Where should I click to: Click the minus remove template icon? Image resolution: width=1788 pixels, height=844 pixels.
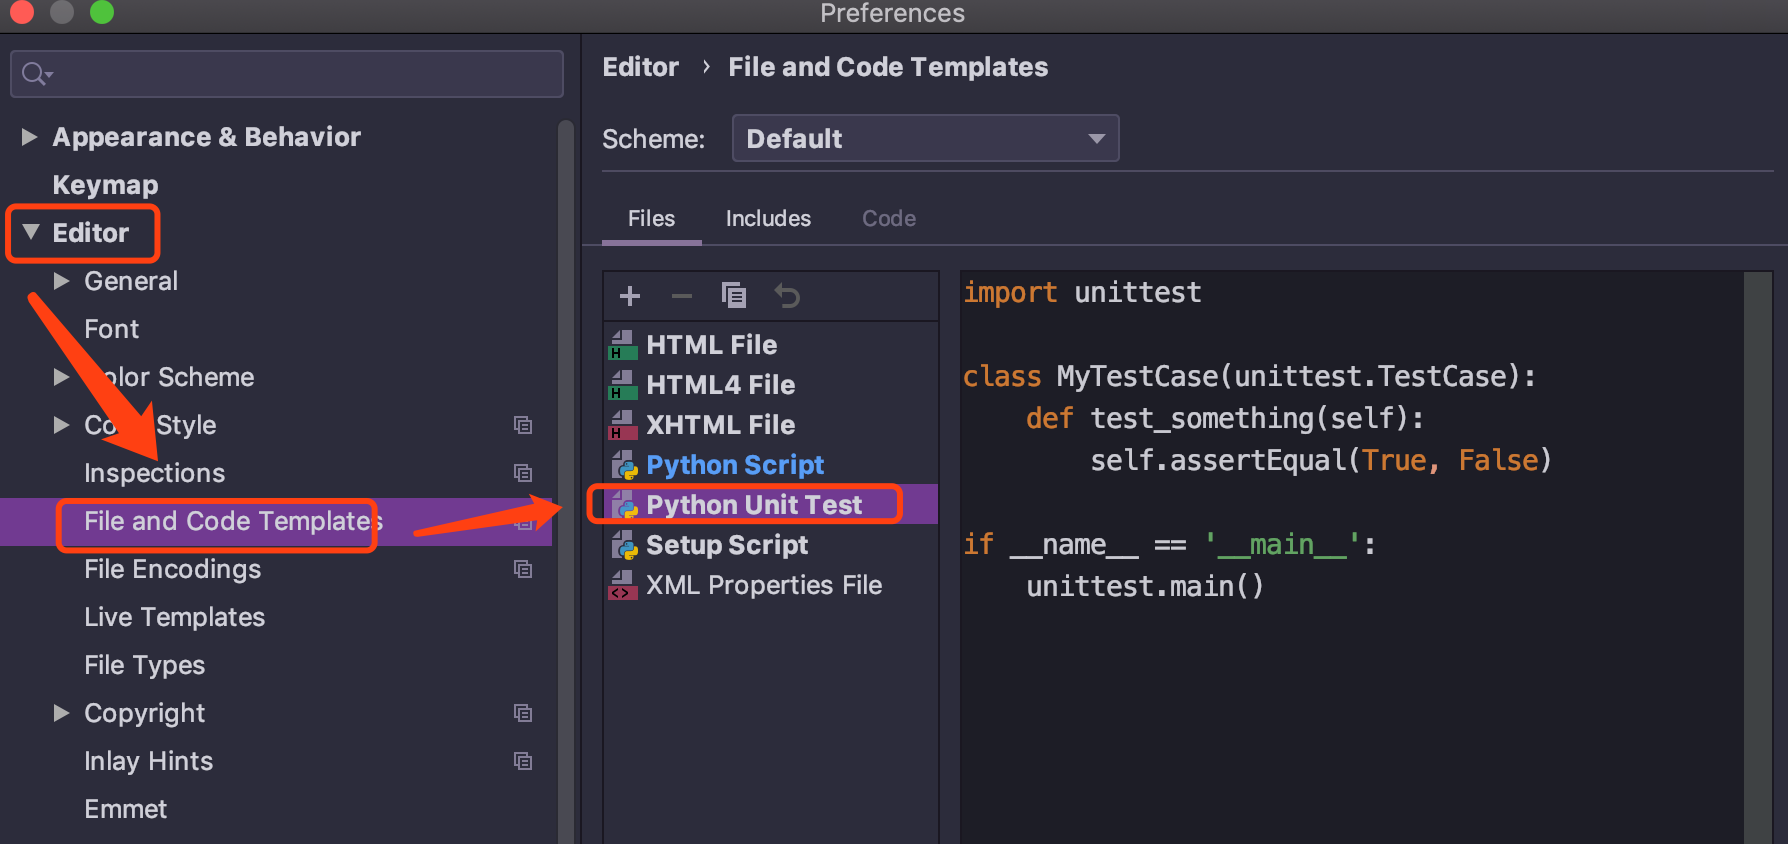click(x=682, y=296)
